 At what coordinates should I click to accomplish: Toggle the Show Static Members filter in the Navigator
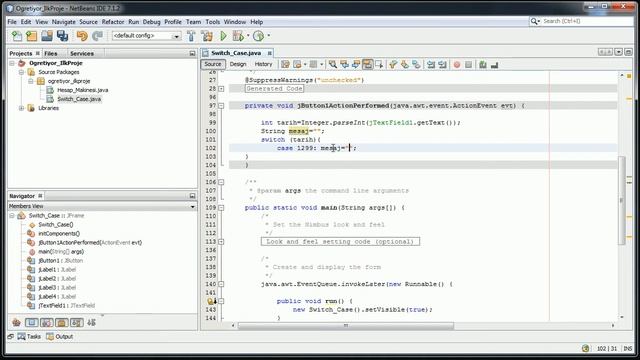click(x=47, y=322)
